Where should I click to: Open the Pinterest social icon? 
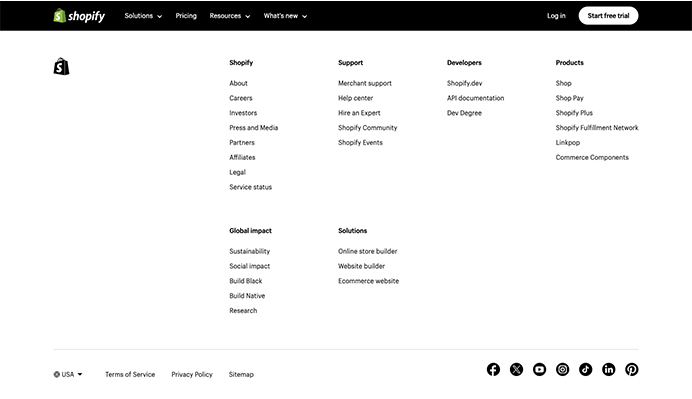[x=632, y=369]
